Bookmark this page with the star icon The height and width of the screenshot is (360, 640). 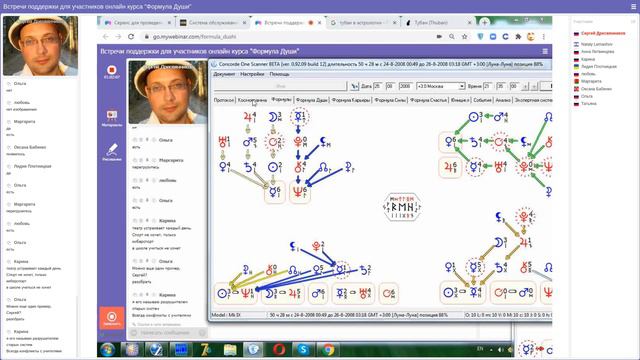(x=464, y=37)
